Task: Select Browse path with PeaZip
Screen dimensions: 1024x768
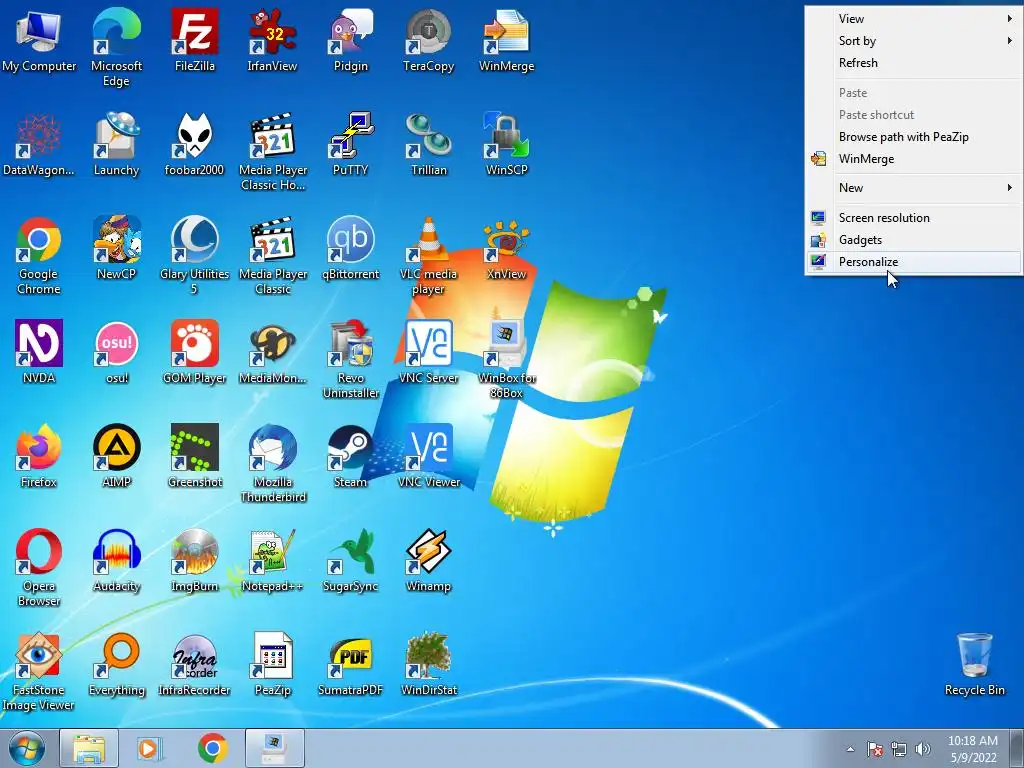Action: coord(914,136)
